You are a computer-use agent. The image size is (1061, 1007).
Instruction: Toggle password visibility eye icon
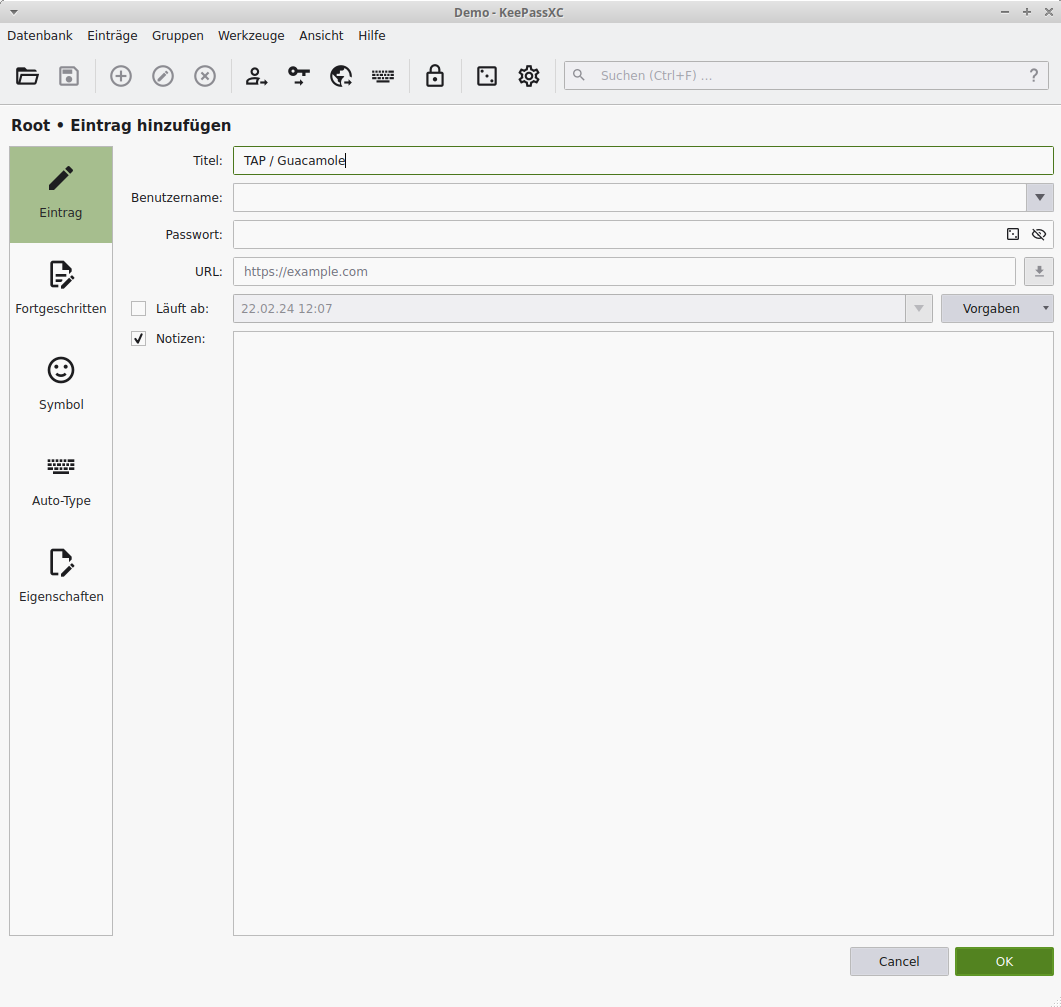click(x=1038, y=234)
